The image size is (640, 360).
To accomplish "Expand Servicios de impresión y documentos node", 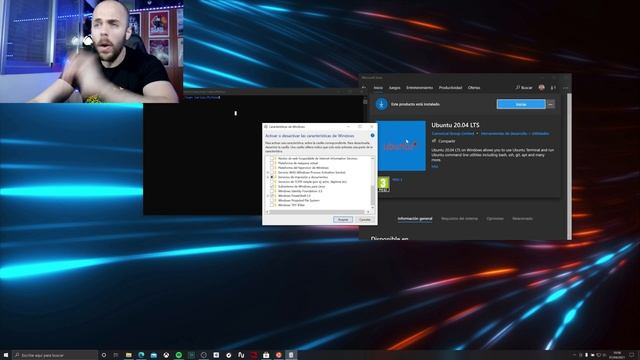I will tap(268, 177).
